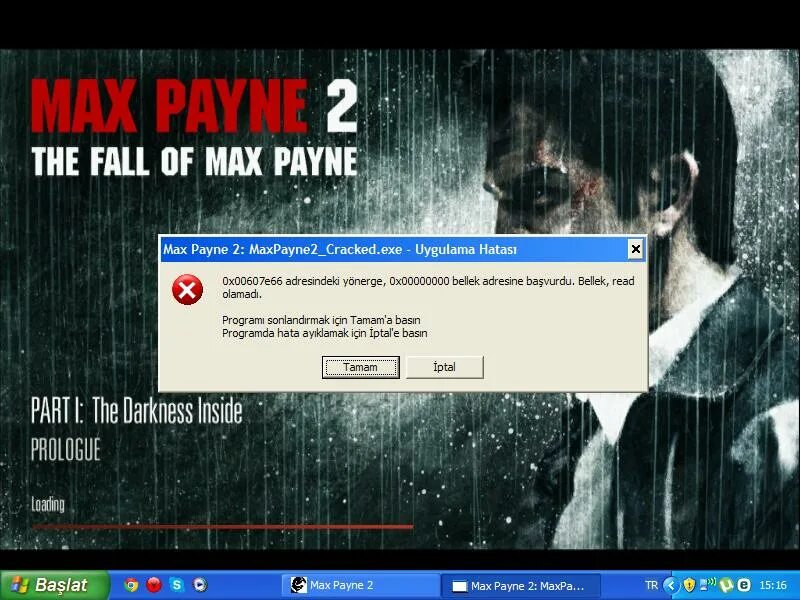The width and height of the screenshot is (800, 600).
Task: Click THE FALL OF MAX PAYNE subtitle
Action: click(194, 161)
